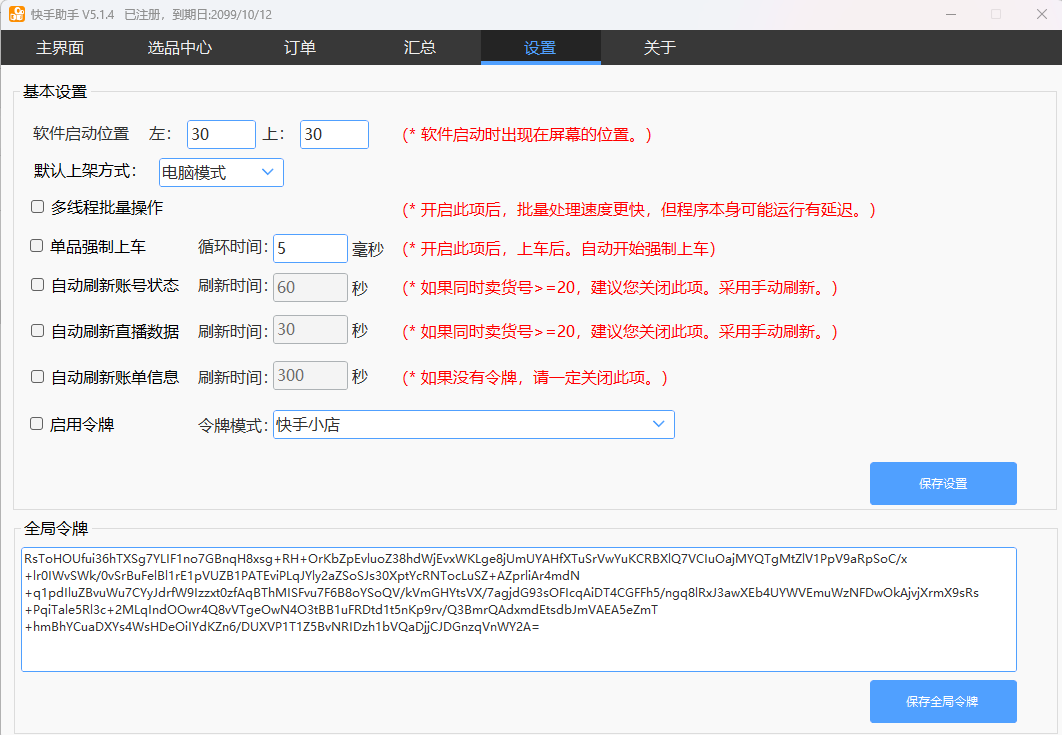Expand the 默认上架方式 dropdown showing 电脑模式
This screenshot has width=1062, height=735.
coord(221,173)
